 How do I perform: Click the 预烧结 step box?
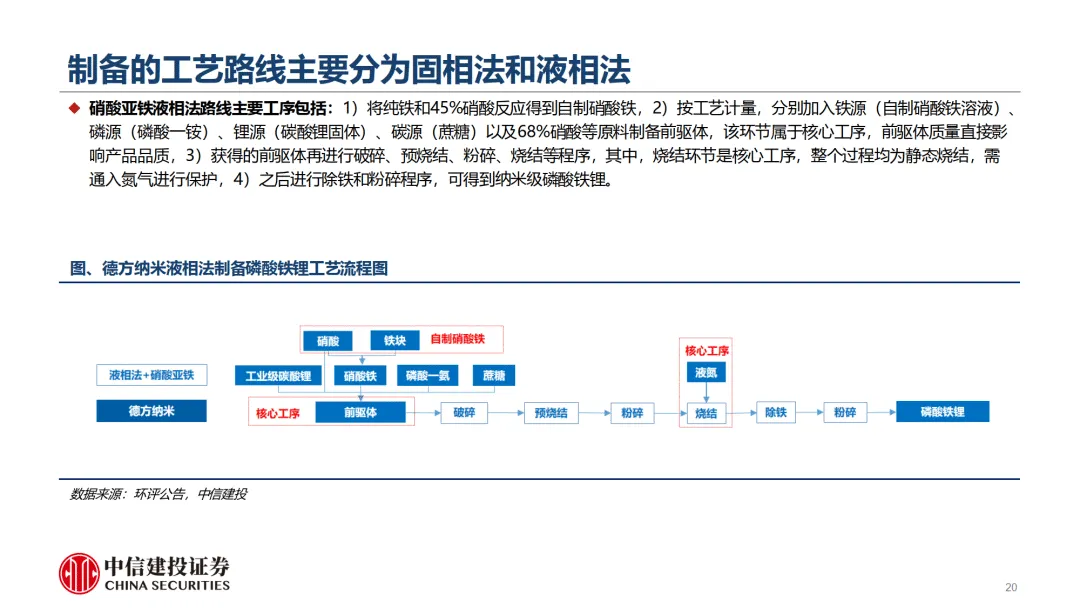click(551, 413)
